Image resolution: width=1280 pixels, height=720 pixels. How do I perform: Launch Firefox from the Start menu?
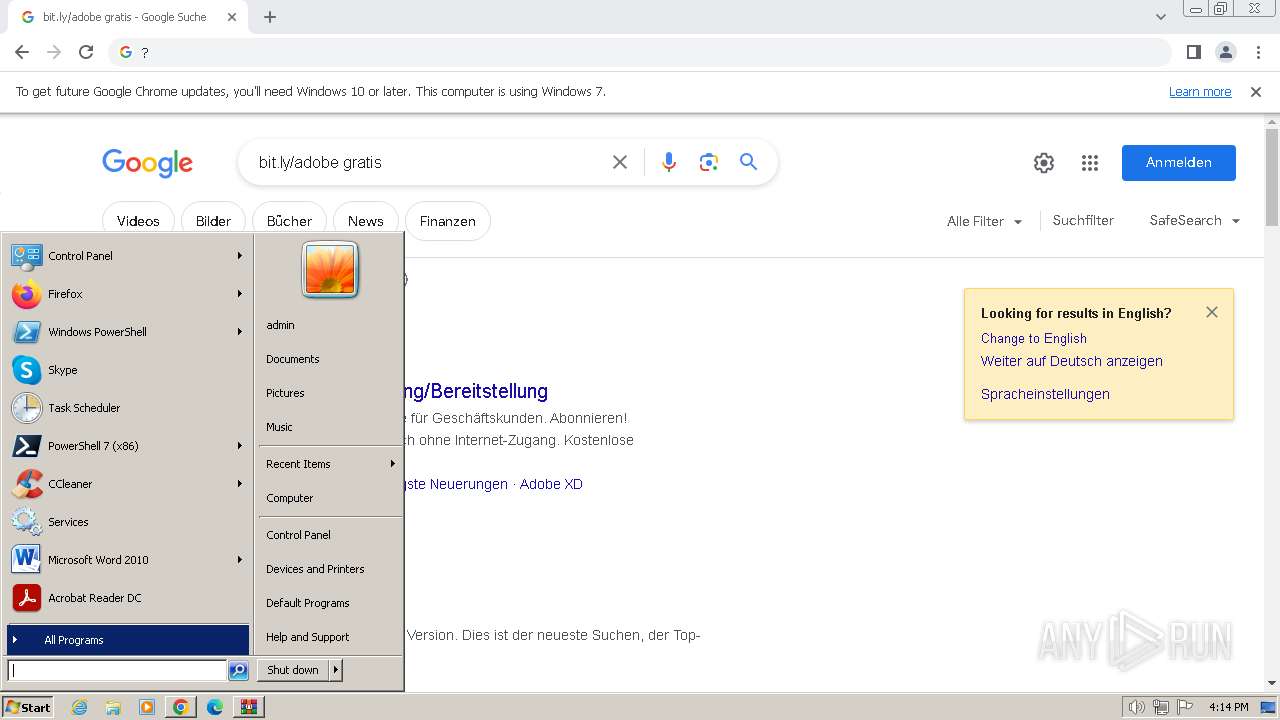pyautogui.click(x=127, y=294)
